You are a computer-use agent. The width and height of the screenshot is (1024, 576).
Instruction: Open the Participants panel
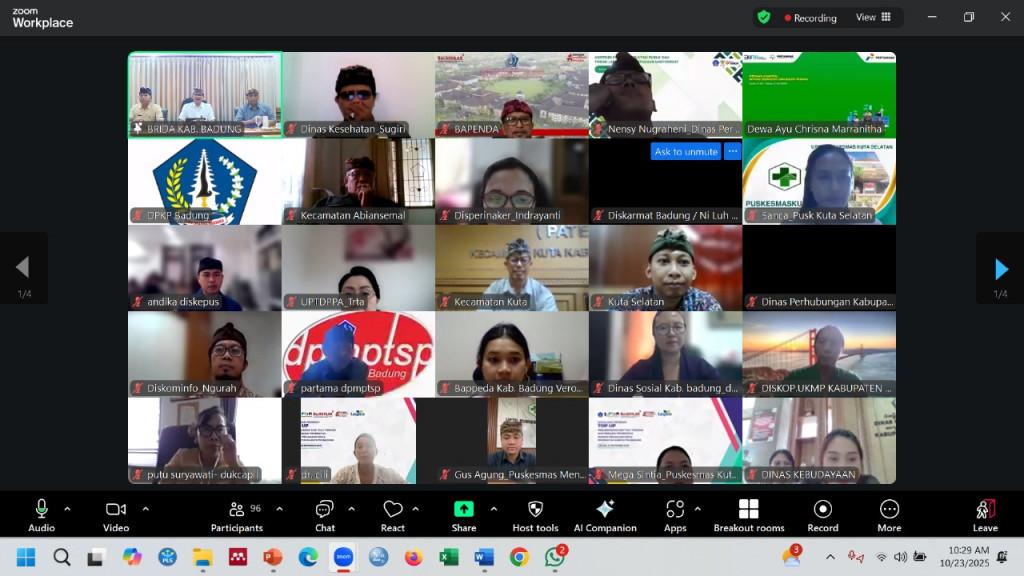237,515
